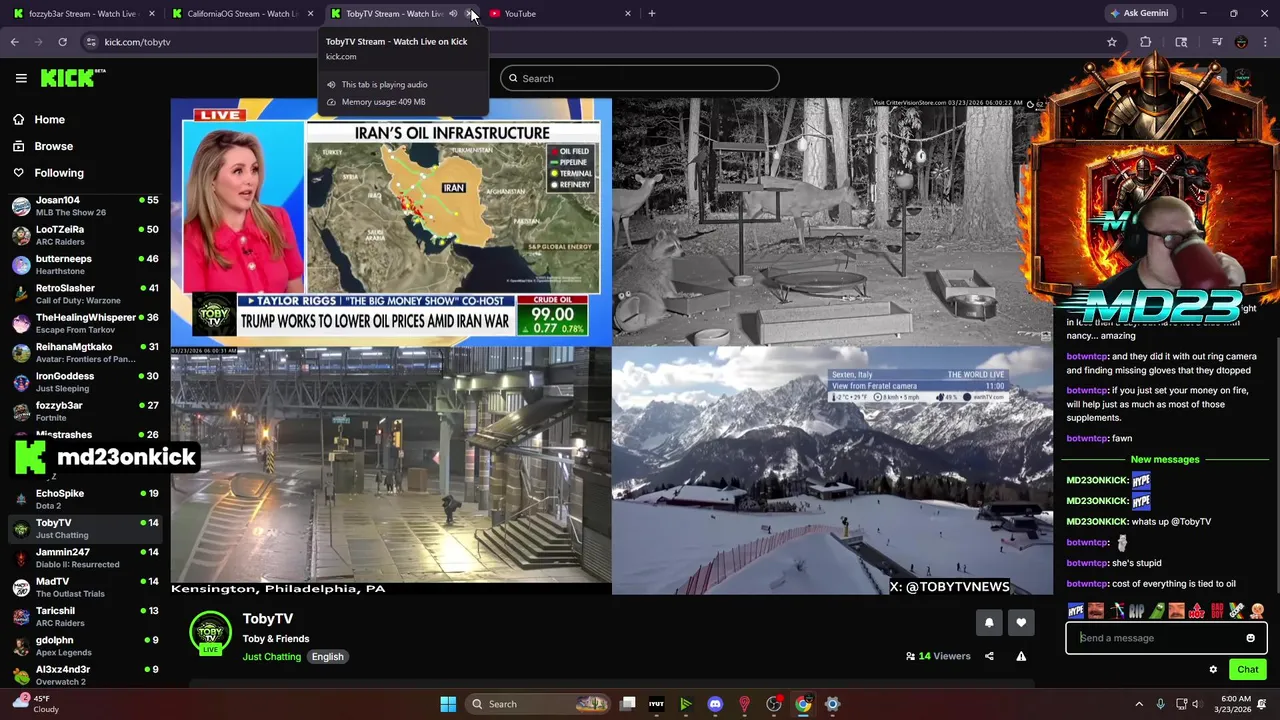Select gdolphn Apex Legends channel
1280x720 pixels.
85,646
